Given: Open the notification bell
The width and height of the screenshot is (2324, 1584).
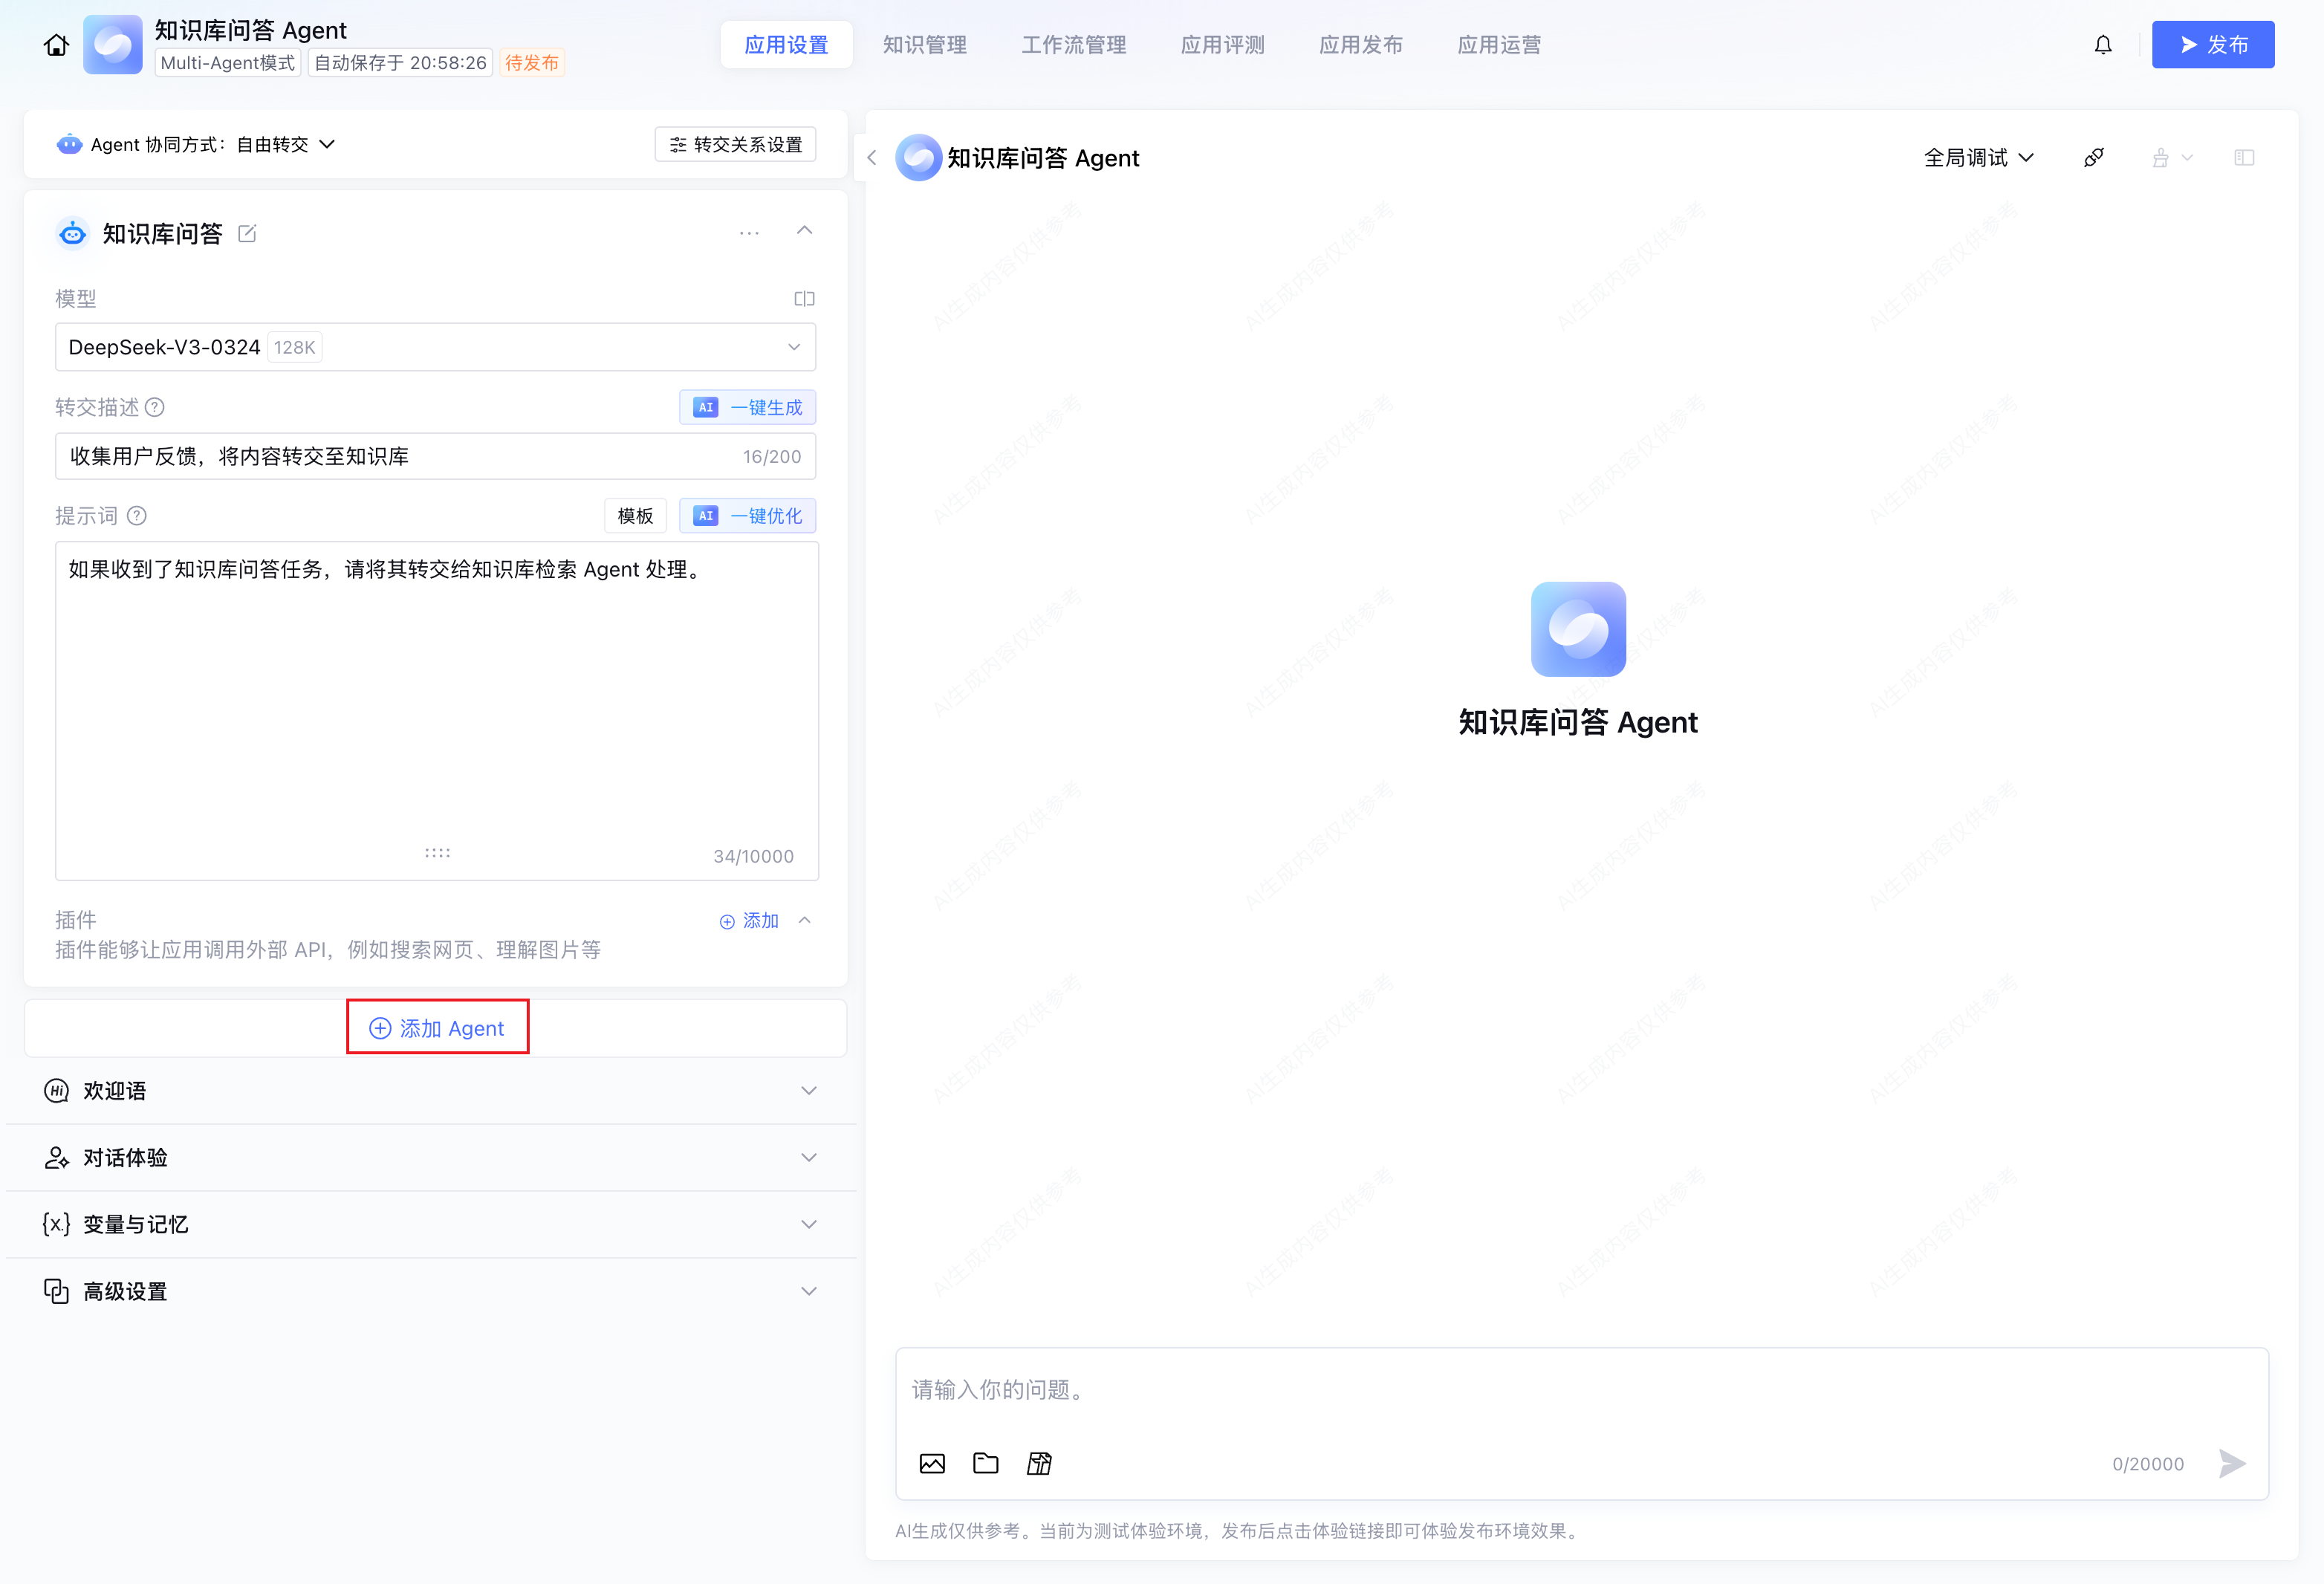Looking at the screenshot, I should pos(2103,45).
